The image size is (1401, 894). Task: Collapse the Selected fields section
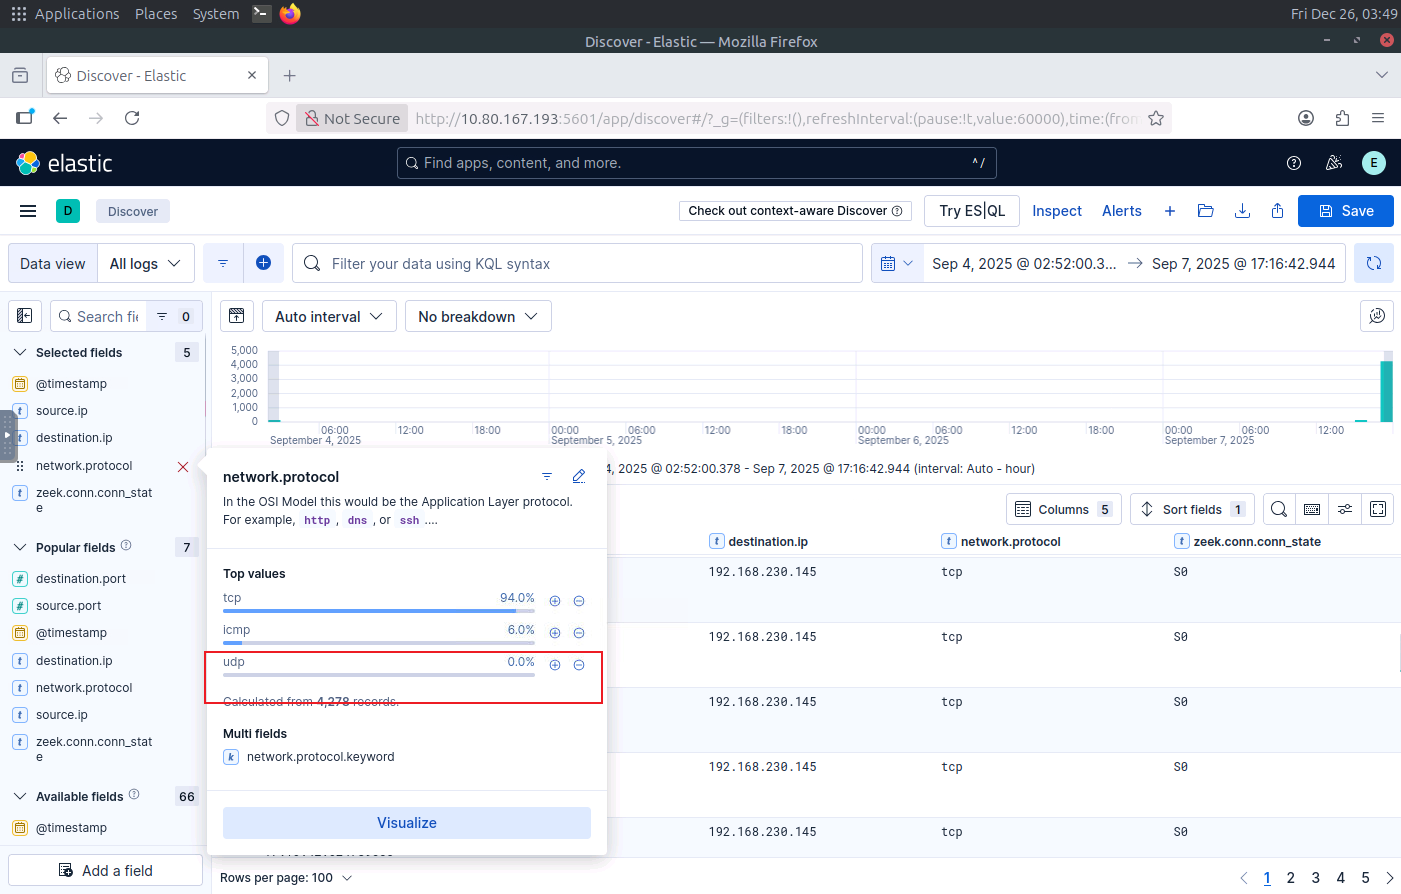coord(20,352)
